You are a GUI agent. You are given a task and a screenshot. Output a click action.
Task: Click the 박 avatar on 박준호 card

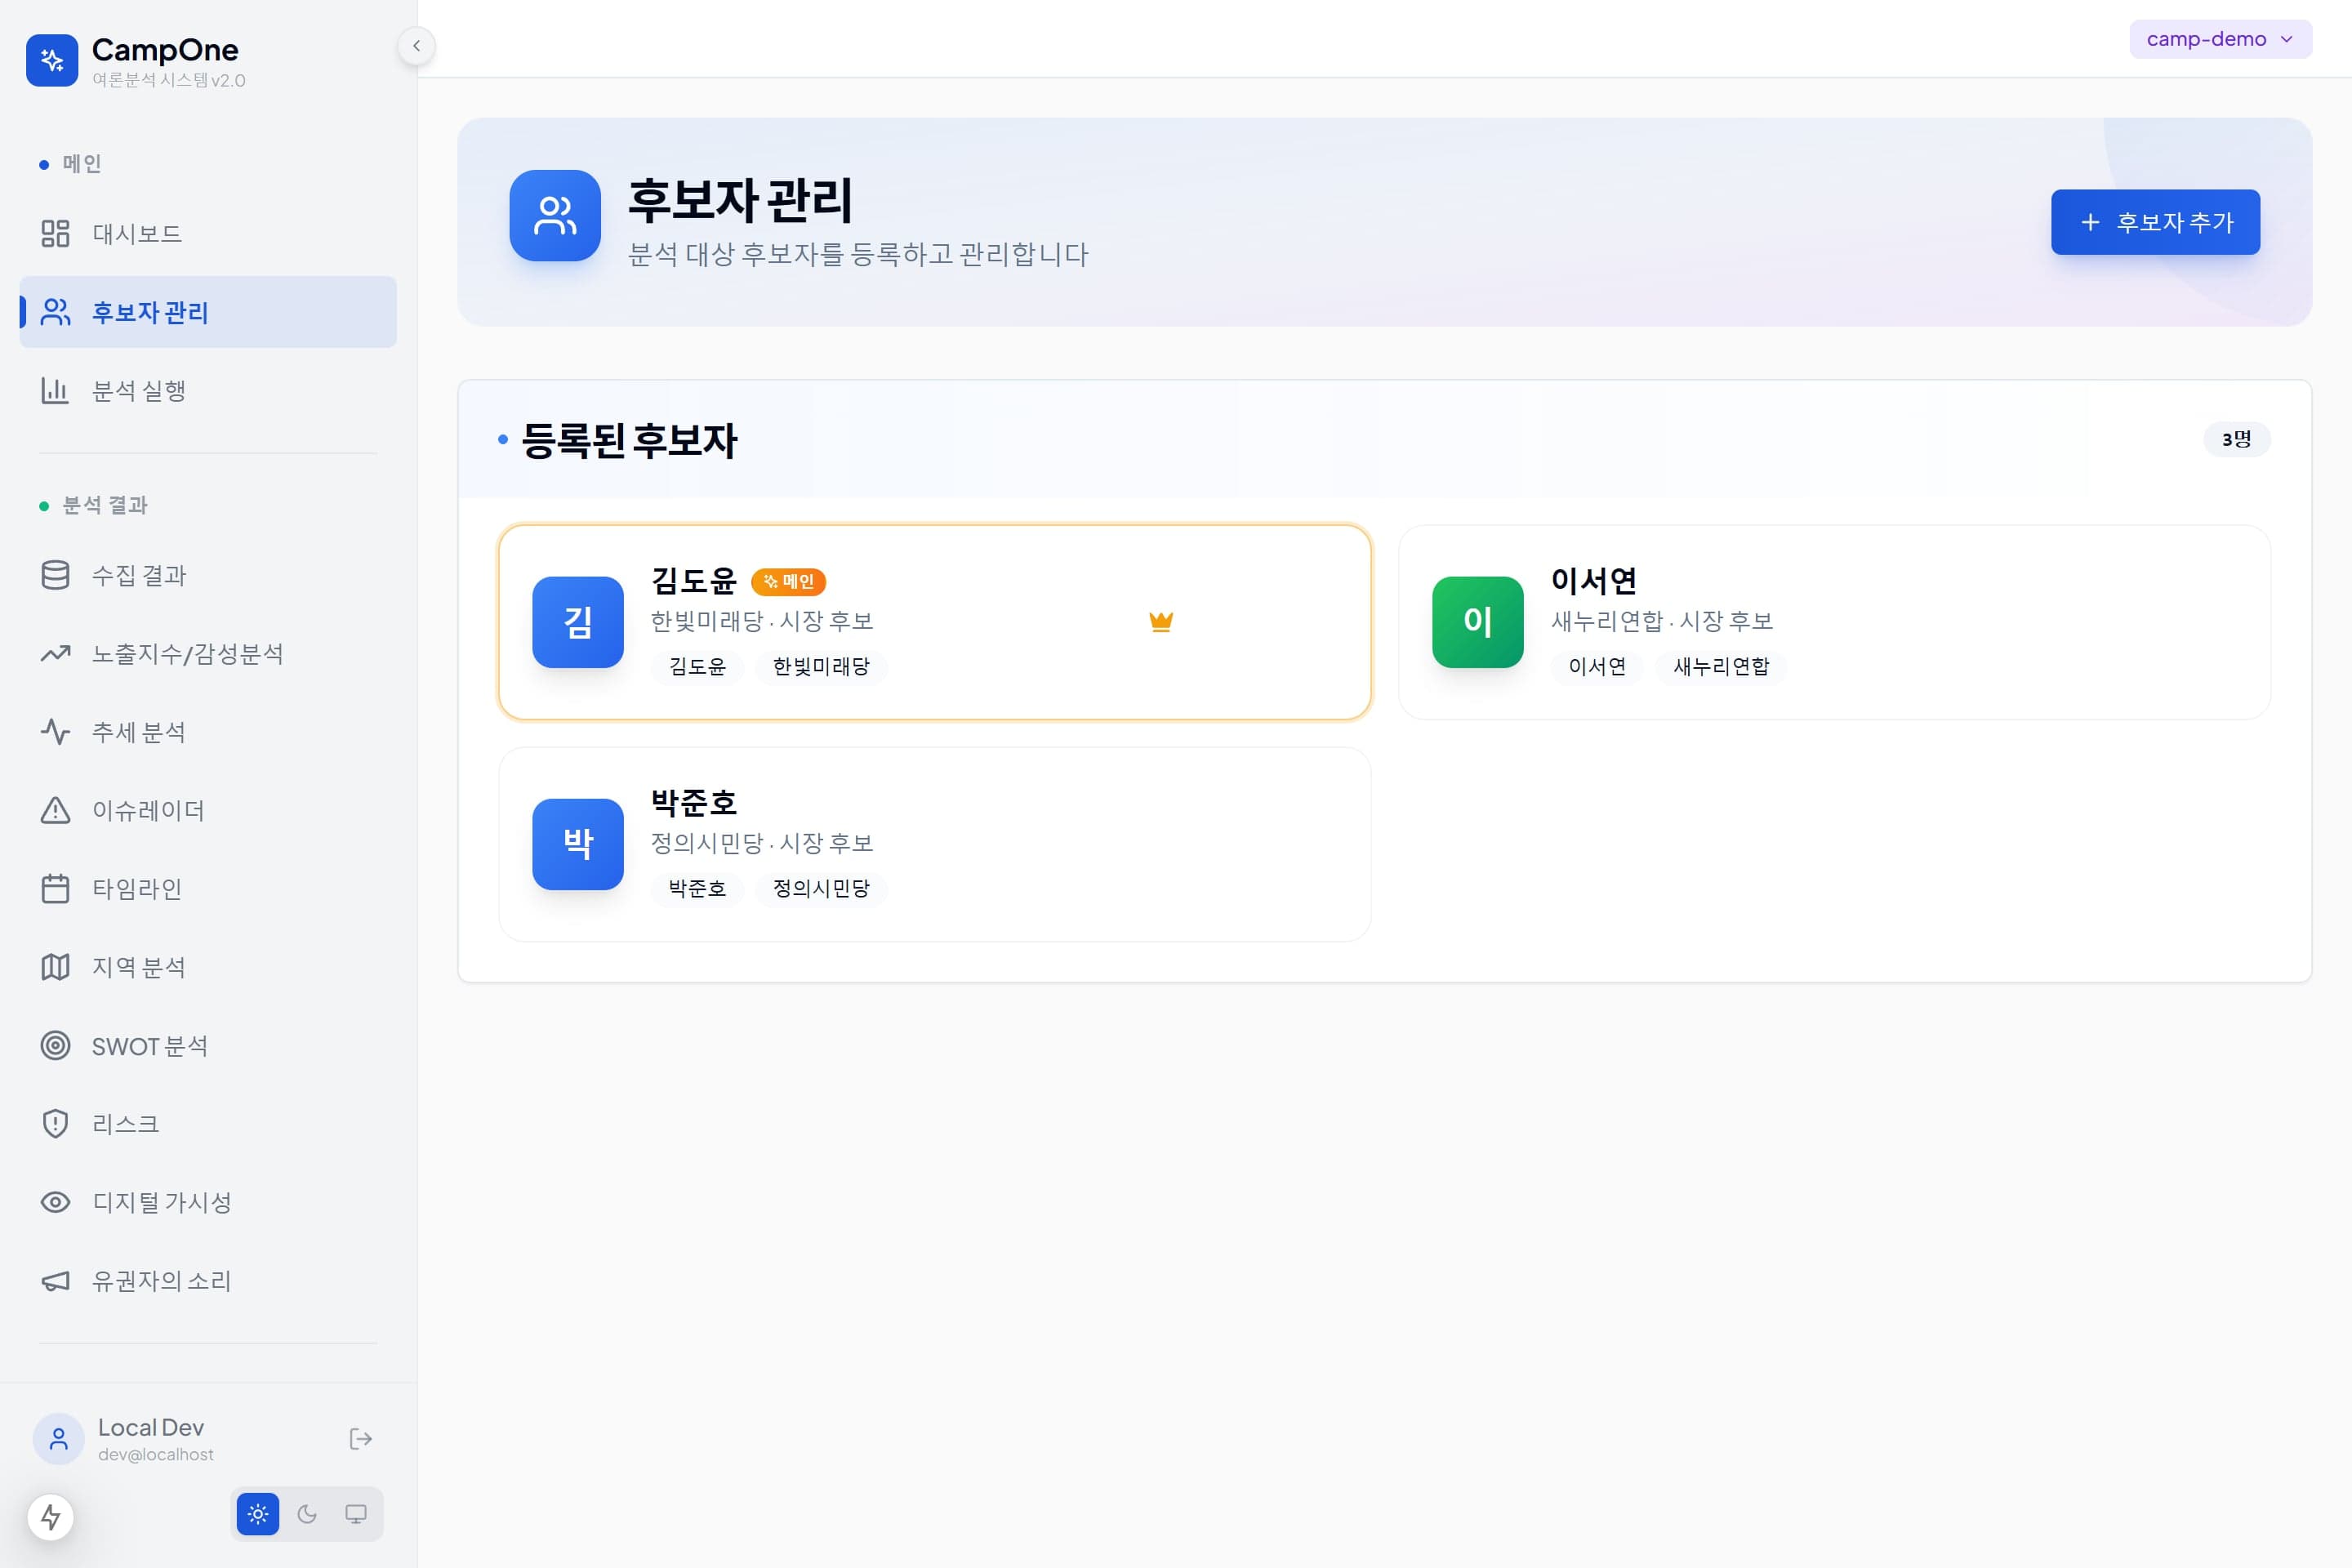(578, 844)
